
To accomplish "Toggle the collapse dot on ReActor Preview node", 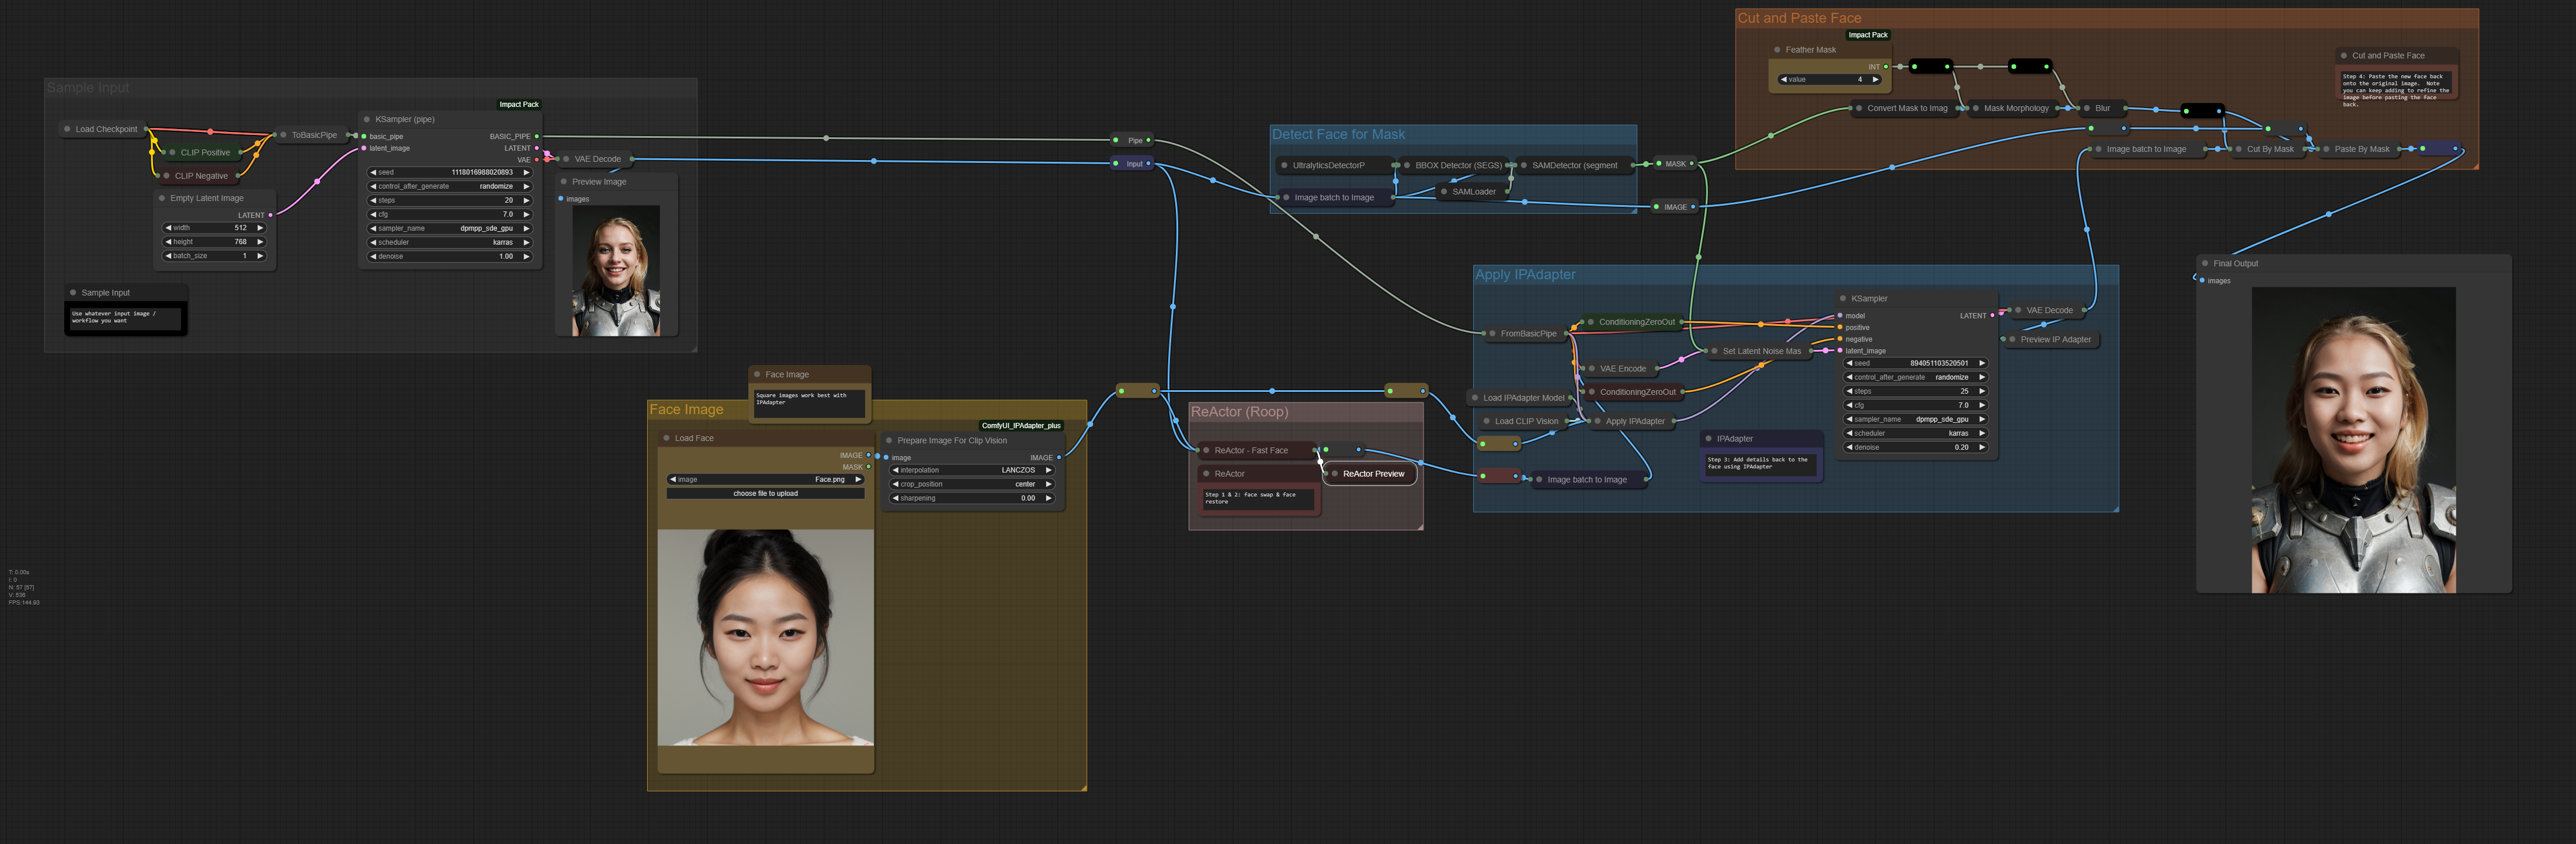I will (x=1335, y=474).
